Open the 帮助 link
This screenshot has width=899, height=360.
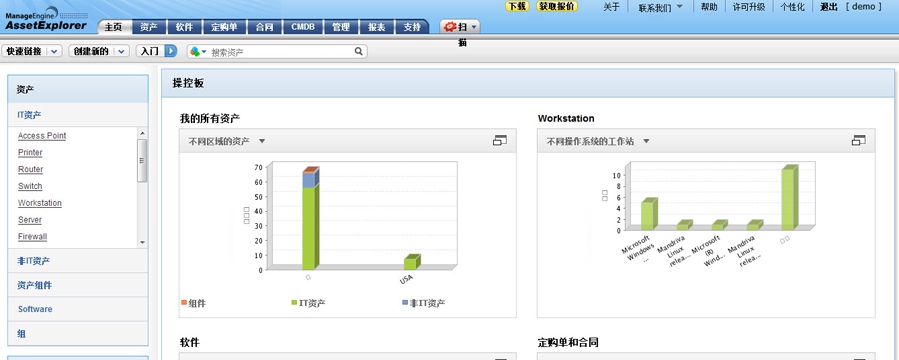pos(709,7)
